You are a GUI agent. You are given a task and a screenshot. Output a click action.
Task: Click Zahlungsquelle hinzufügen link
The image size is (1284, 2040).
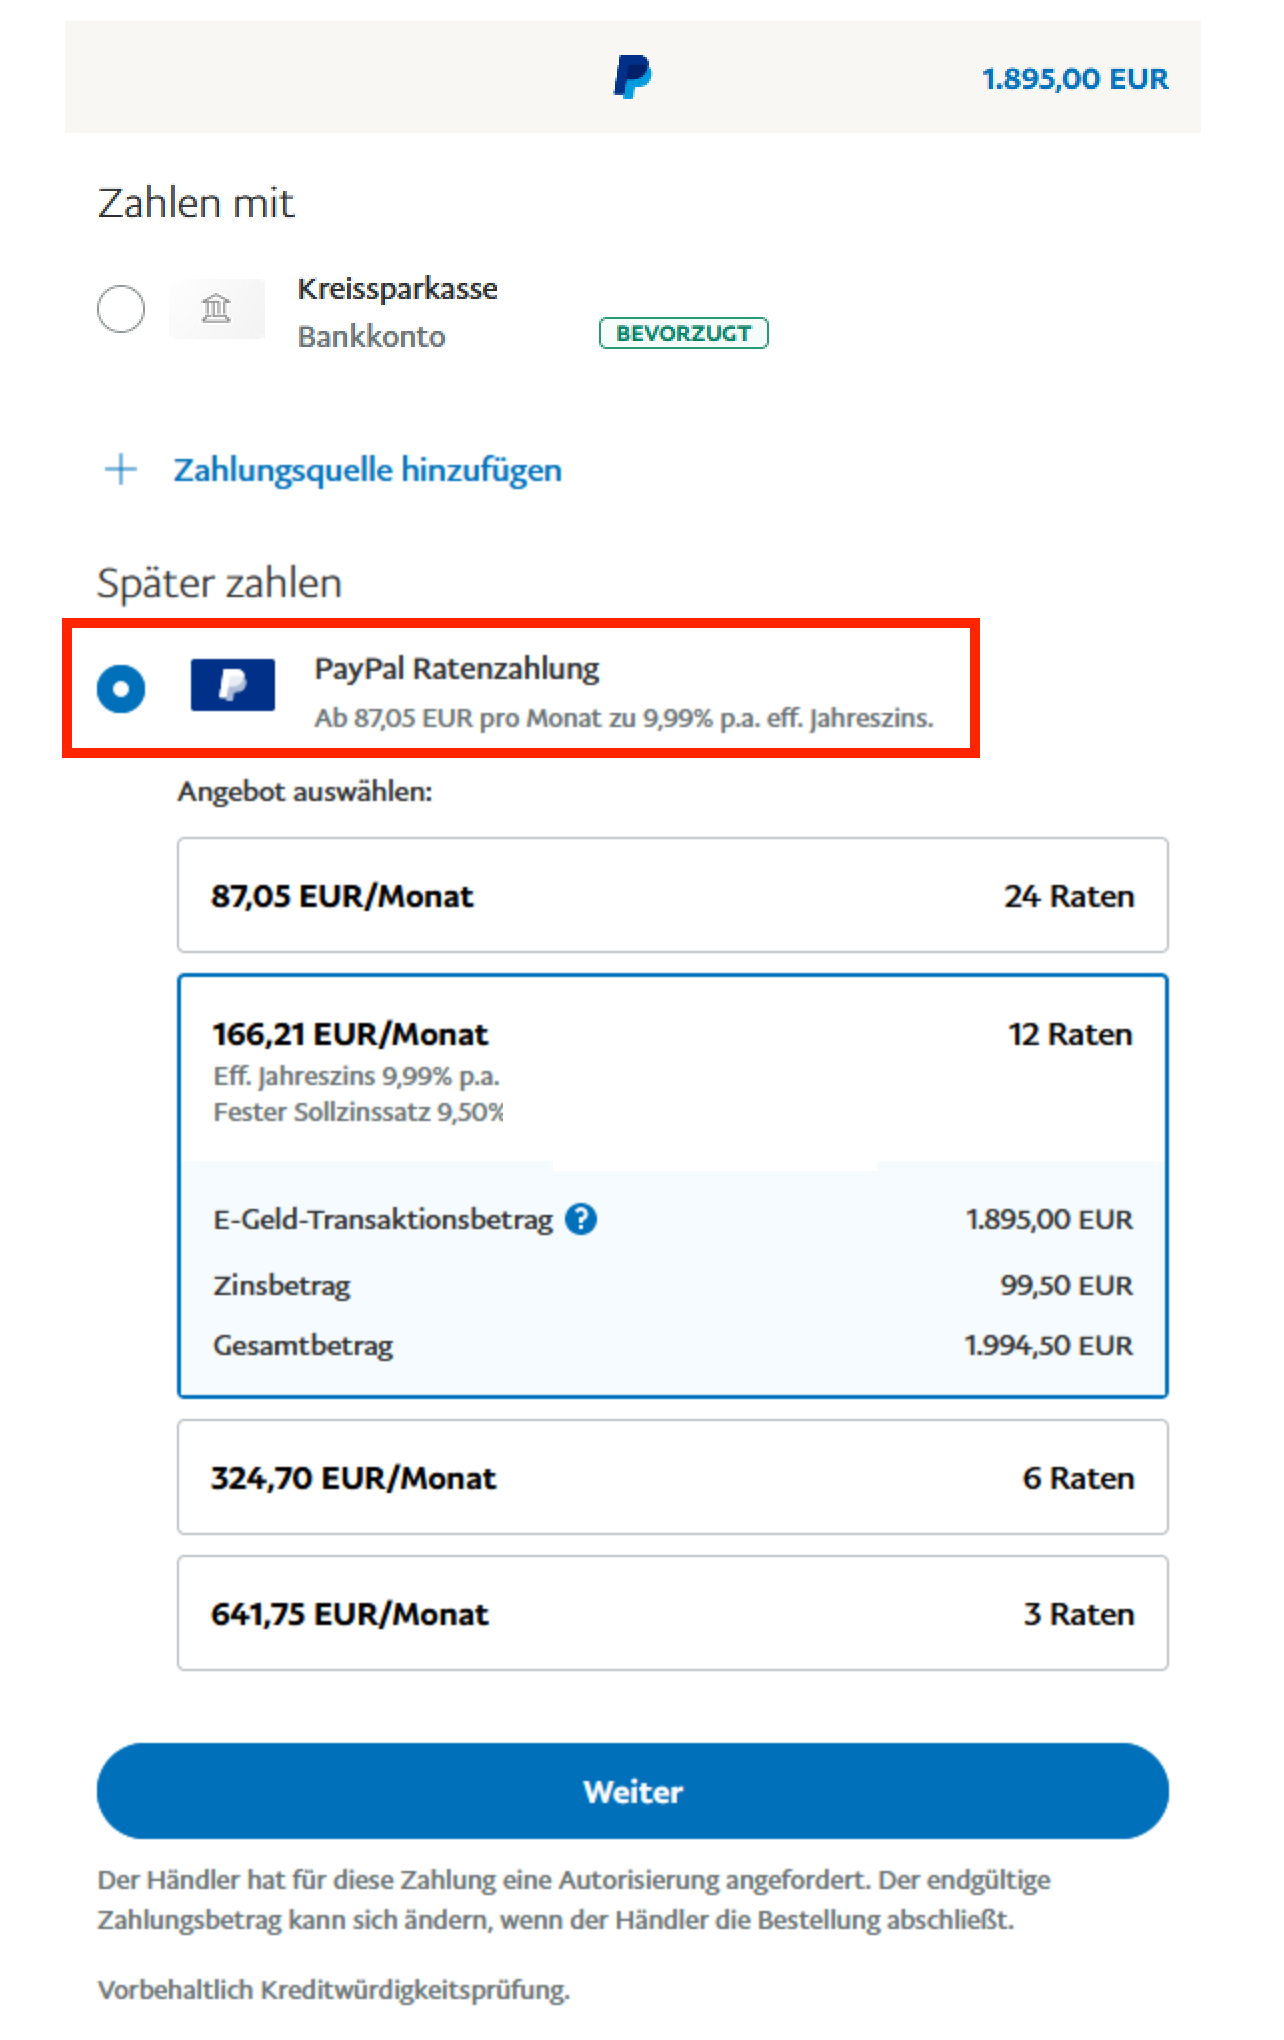368,469
